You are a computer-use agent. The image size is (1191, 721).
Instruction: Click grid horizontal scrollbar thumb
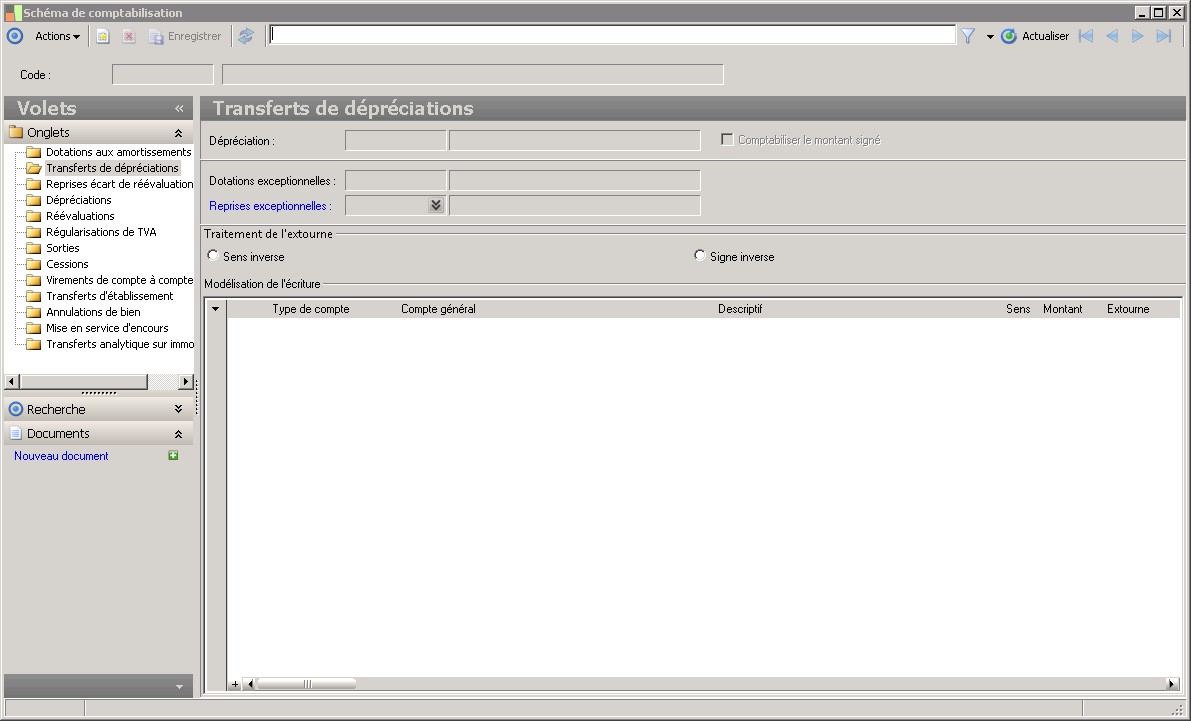[x=307, y=684]
